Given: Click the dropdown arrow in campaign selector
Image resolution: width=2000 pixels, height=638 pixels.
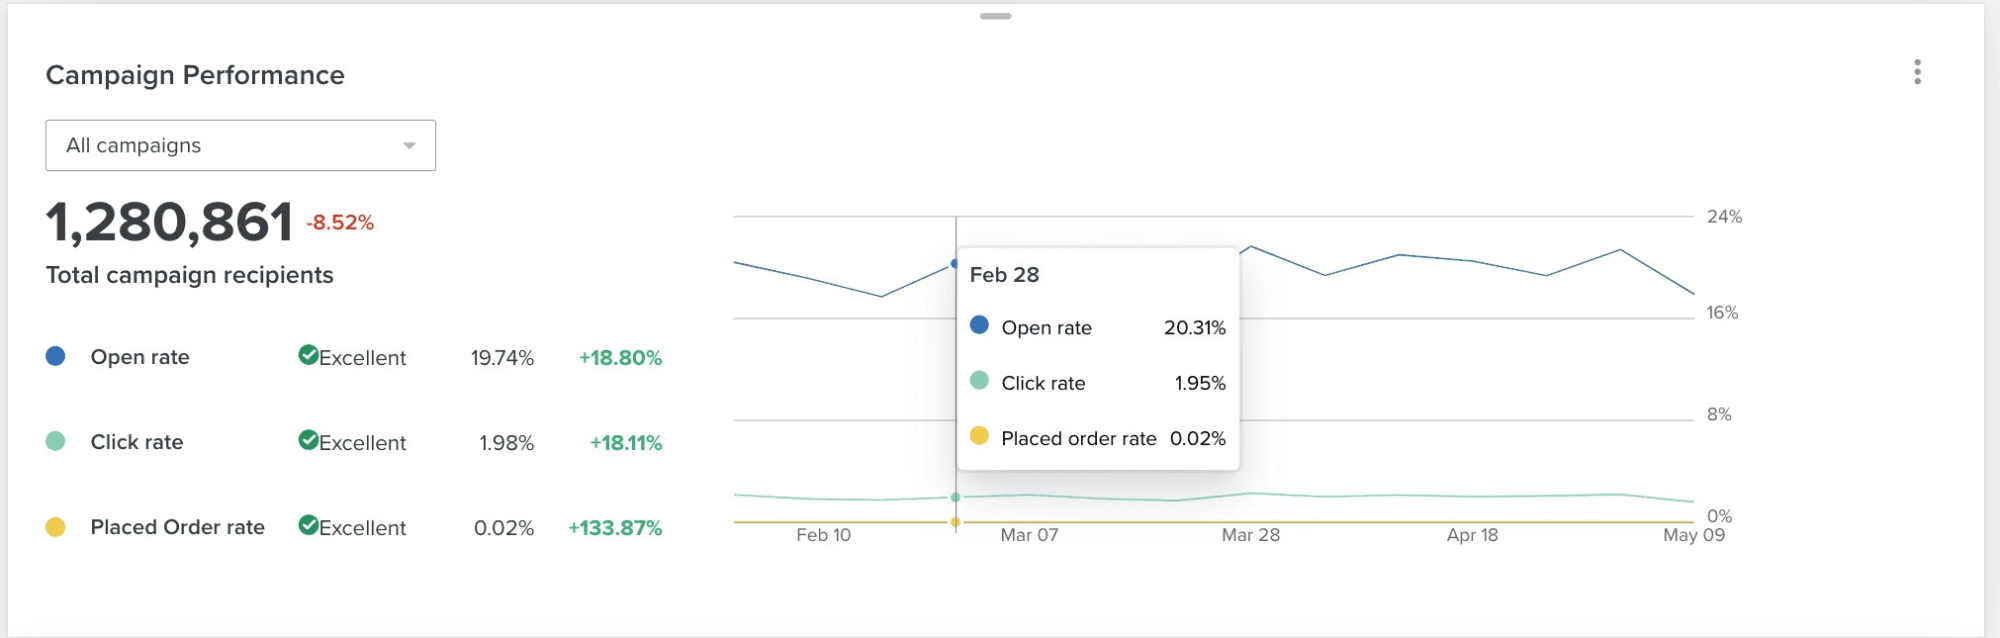Looking at the screenshot, I should coord(409,146).
